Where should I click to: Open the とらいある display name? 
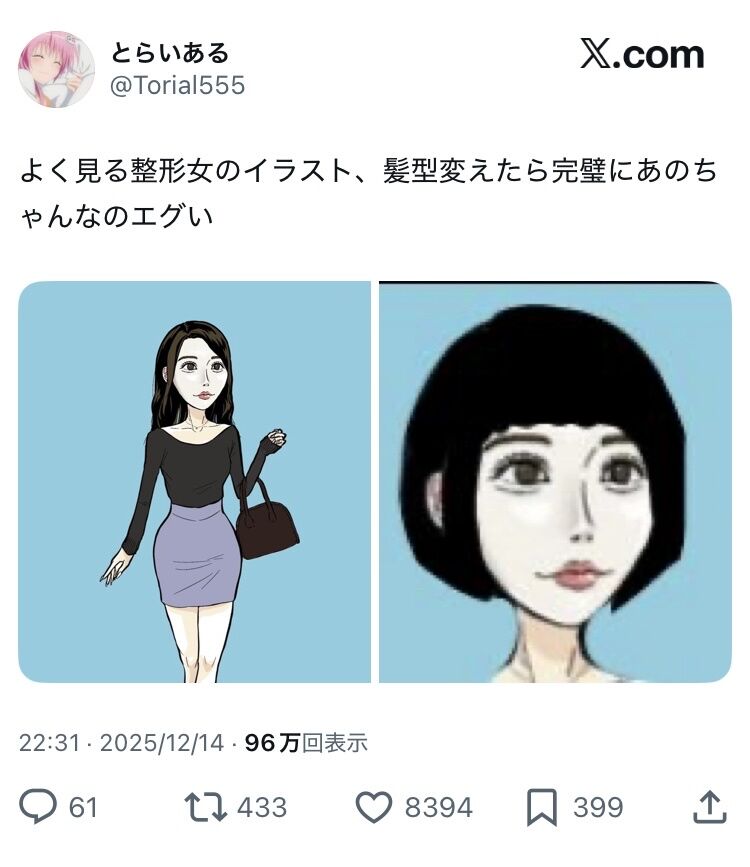170,53
